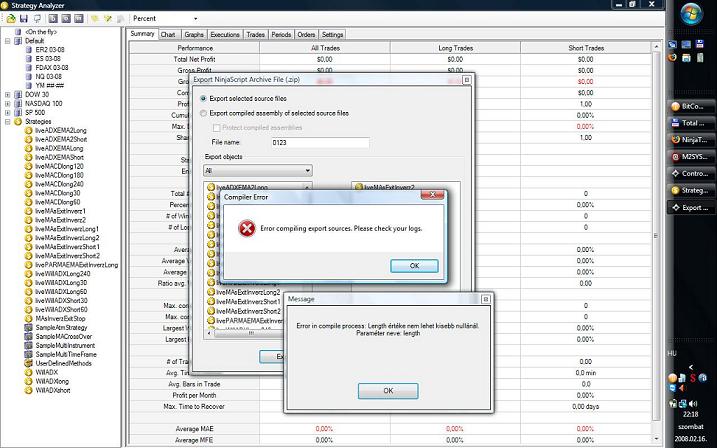This screenshot has height=448, width=717.
Task: Select Export compiled assembly of selected source files
Action: pos(203,113)
